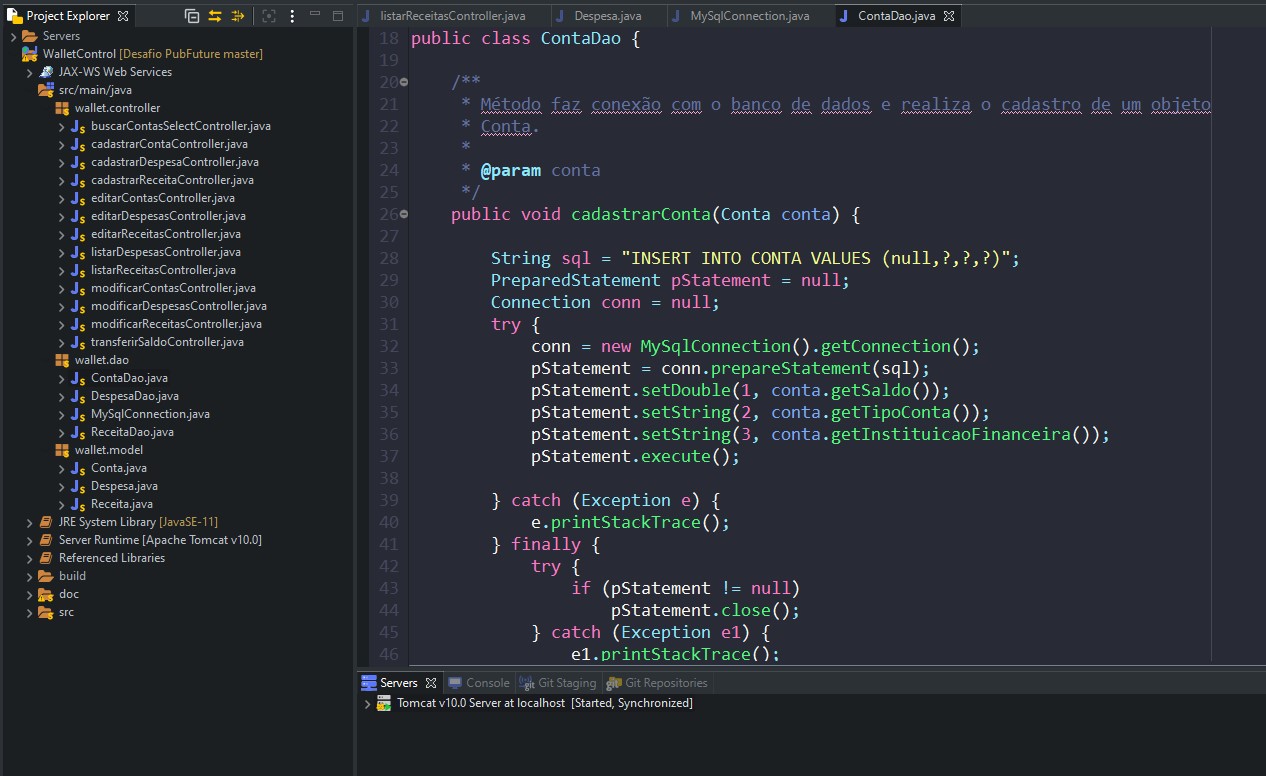Click the filter icon in Project Explorer toolbar
Viewport: 1266px width, 776px height.
point(237,16)
